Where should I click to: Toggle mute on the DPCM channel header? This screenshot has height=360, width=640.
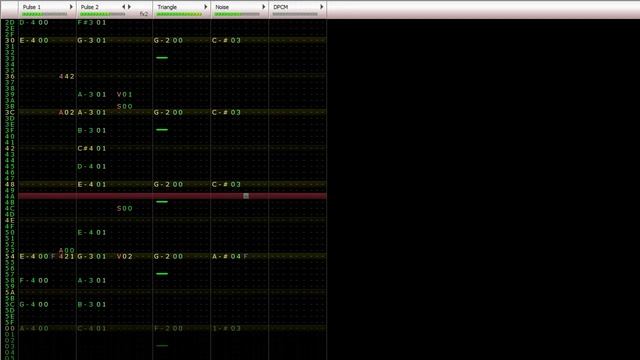coord(281,7)
